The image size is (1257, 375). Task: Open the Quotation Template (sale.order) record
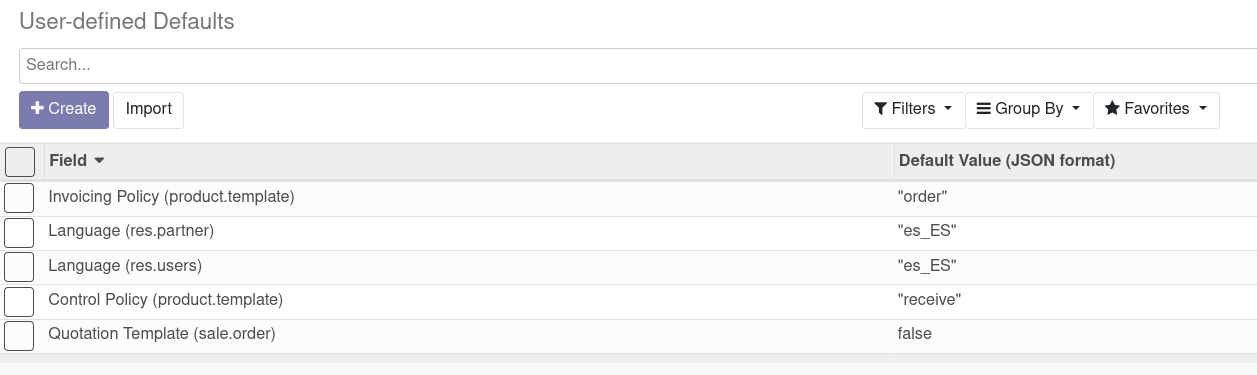(162, 334)
